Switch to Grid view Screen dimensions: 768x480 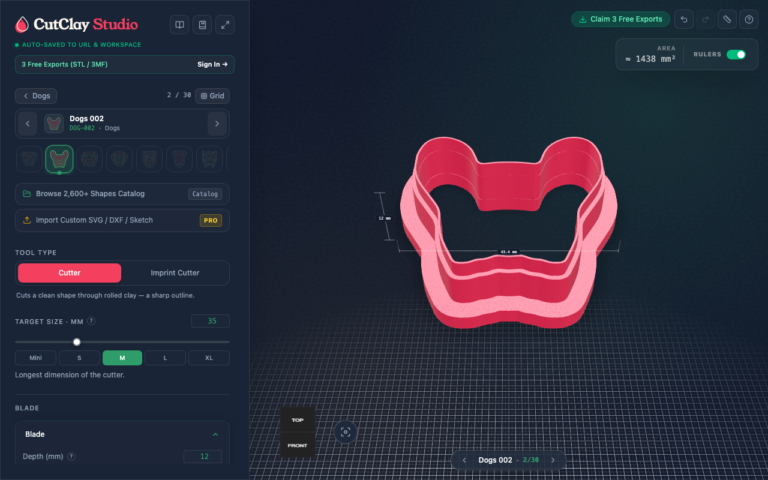pos(213,96)
